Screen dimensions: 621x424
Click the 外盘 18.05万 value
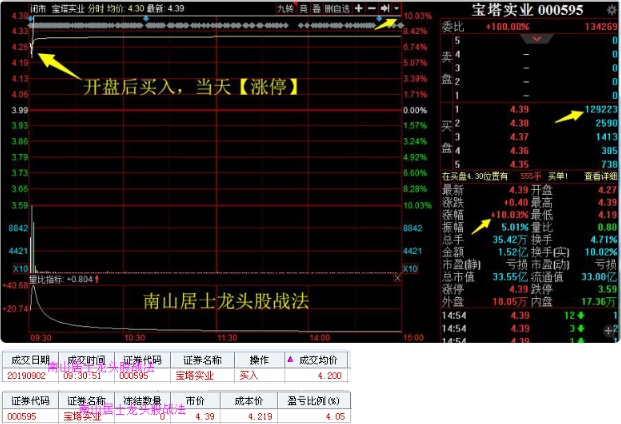[510, 302]
